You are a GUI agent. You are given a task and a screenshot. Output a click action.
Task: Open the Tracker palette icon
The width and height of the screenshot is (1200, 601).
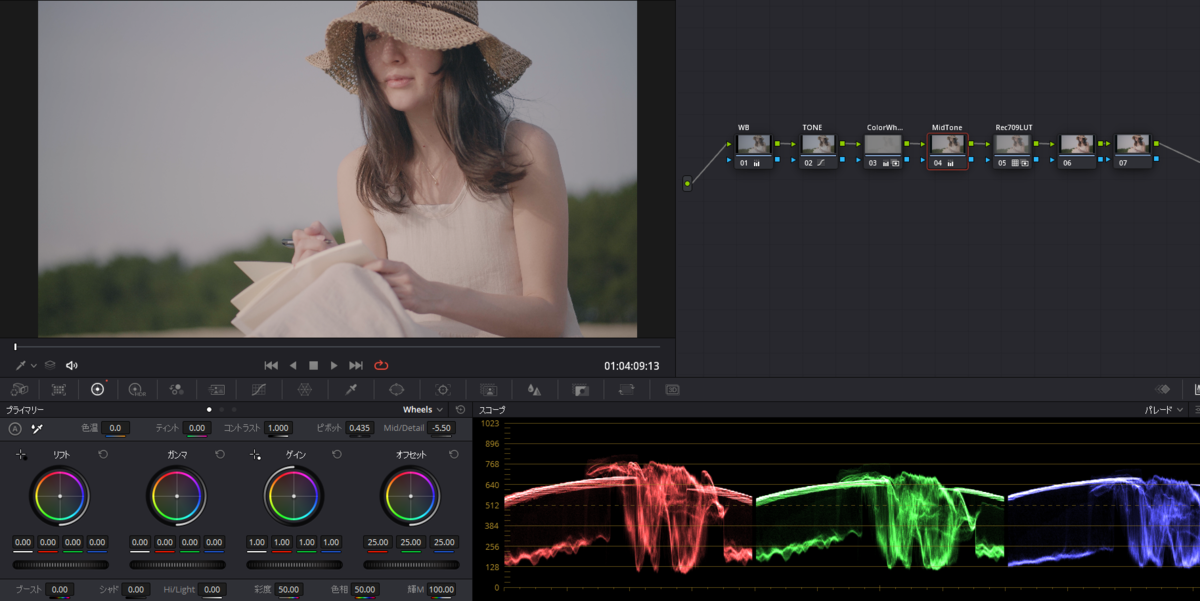(x=443, y=389)
